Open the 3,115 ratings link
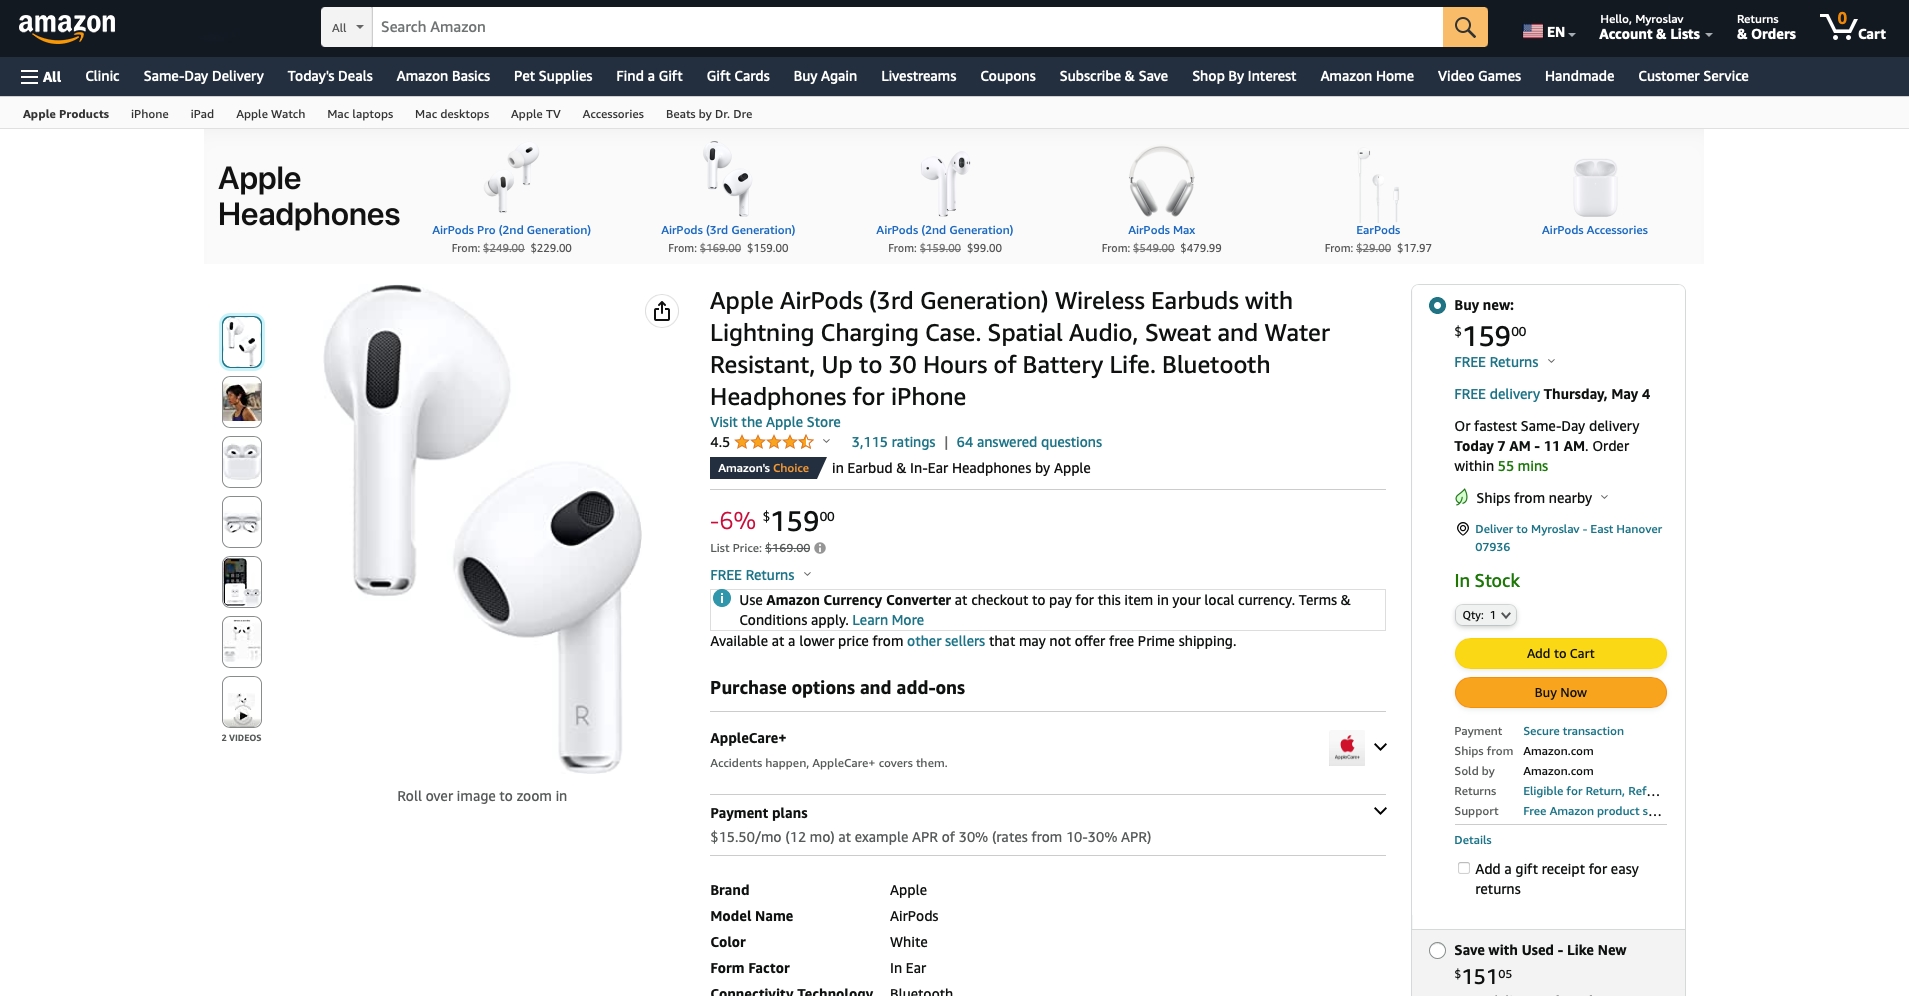Screen dimensions: 1909x996 click(892, 442)
